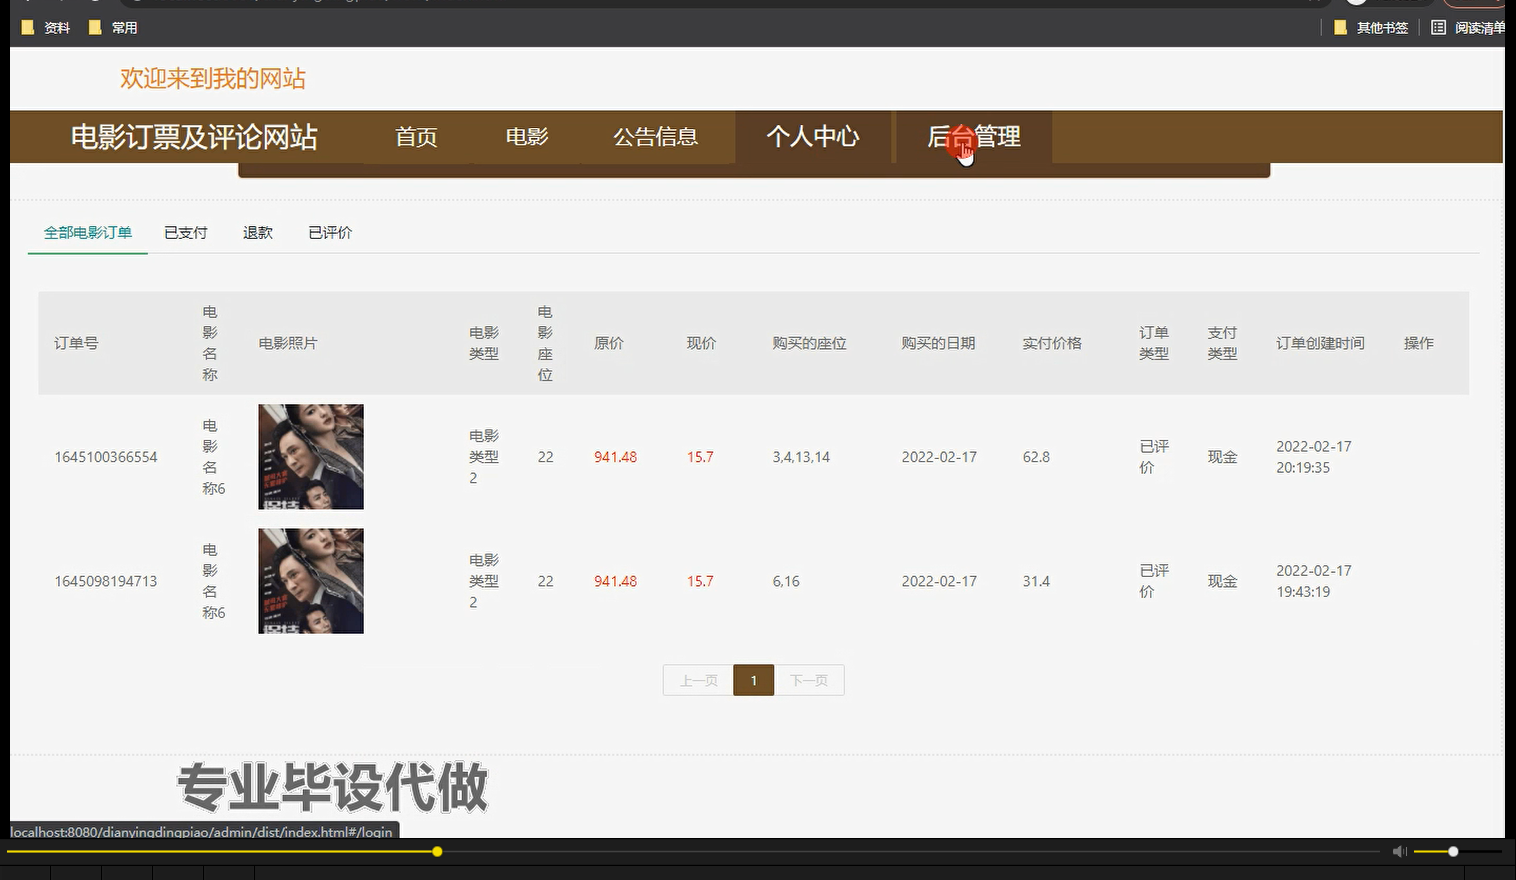The image size is (1516, 880).
Task: Open the 资料 bookmark folder
Action: point(46,28)
